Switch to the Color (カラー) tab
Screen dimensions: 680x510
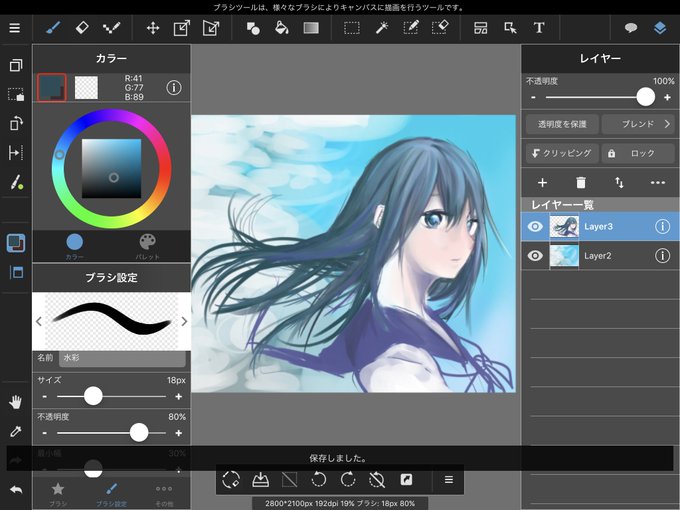point(75,246)
